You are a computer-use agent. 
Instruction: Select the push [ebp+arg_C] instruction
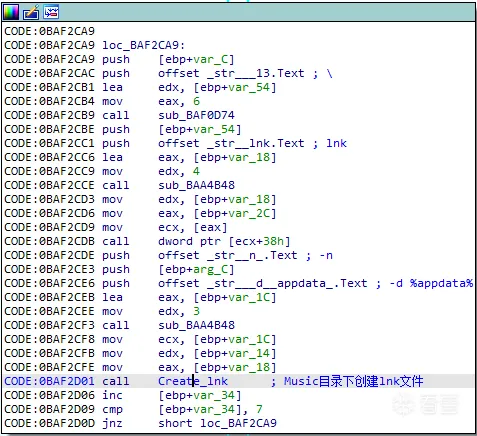168,269
